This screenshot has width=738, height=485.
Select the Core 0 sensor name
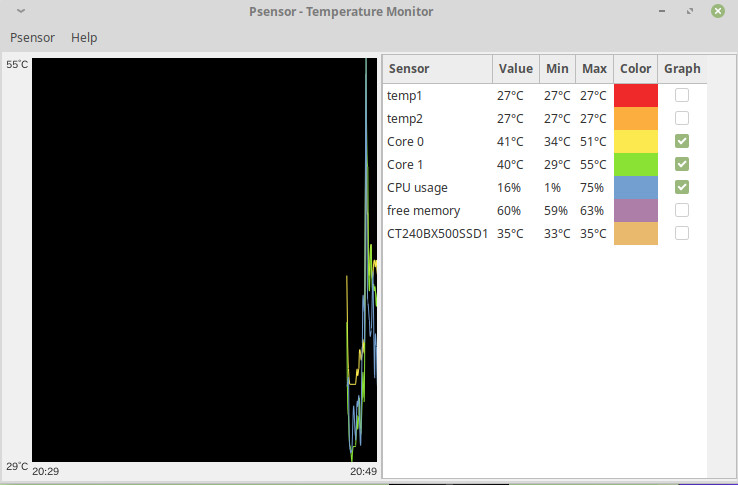click(x=405, y=142)
